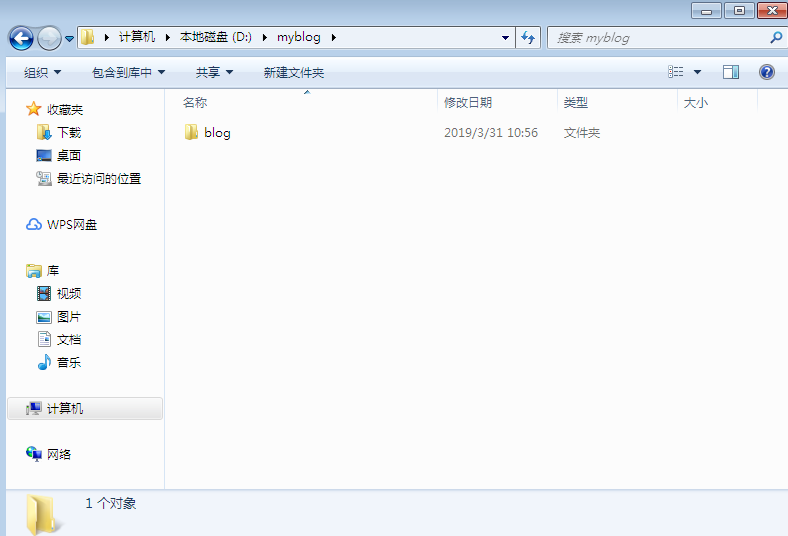Go back with the Back arrow button
This screenshot has width=788, height=536.
coord(21,38)
